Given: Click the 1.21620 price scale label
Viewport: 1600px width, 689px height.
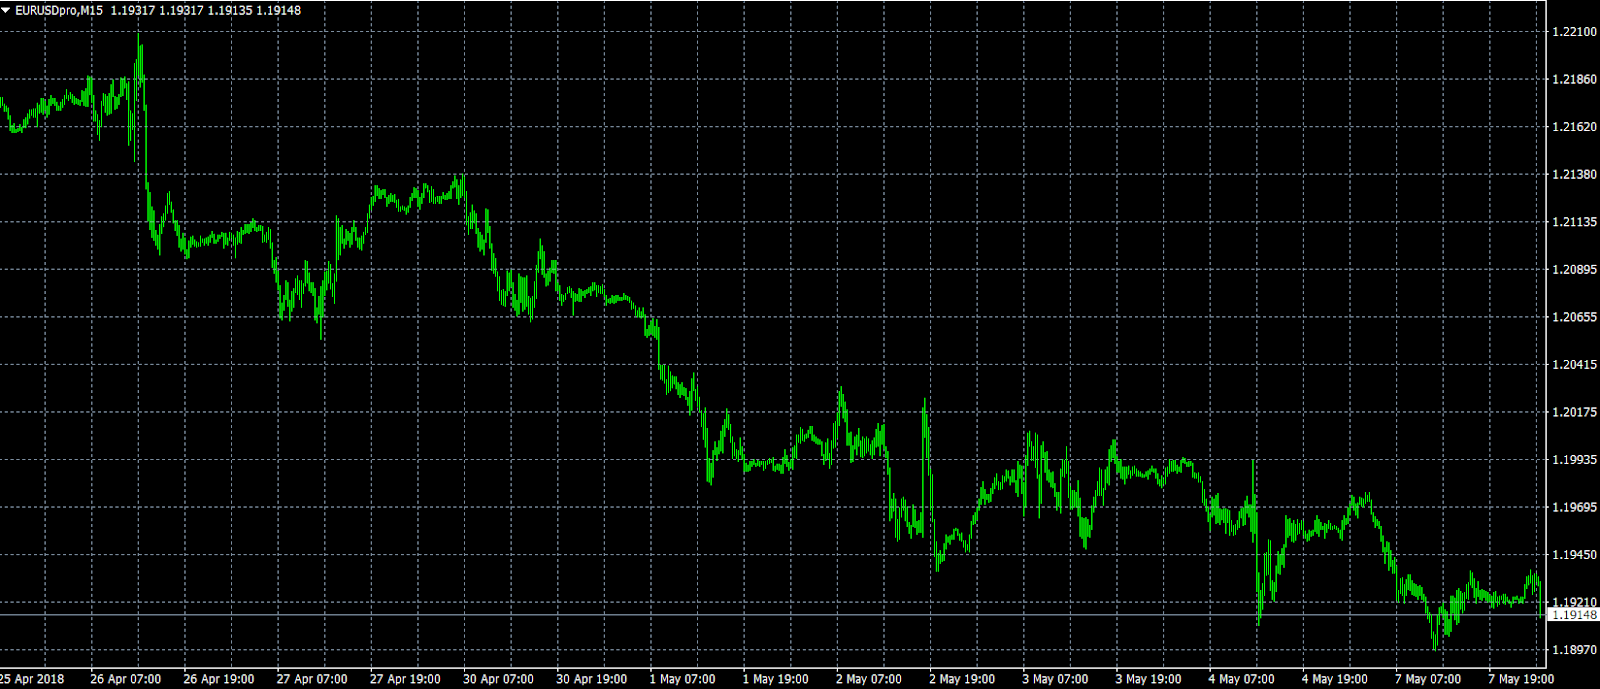Looking at the screenshot, I should pyautogui.click(x=1574, y=127).
